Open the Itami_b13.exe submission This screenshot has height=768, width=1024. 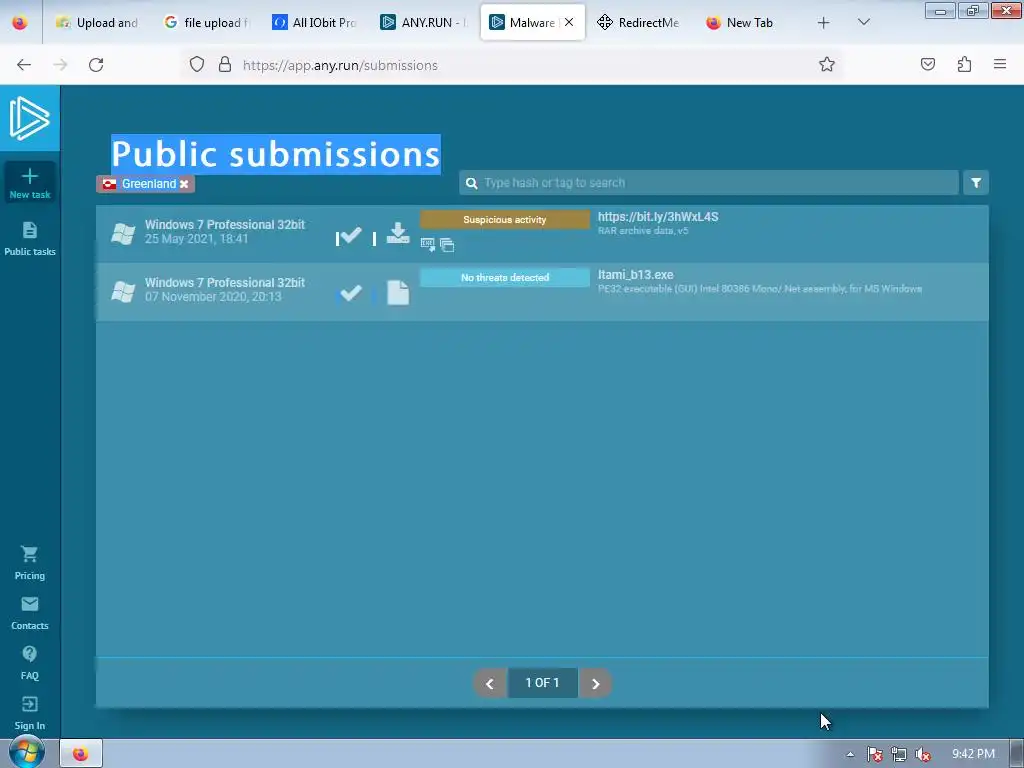point(635,275)
